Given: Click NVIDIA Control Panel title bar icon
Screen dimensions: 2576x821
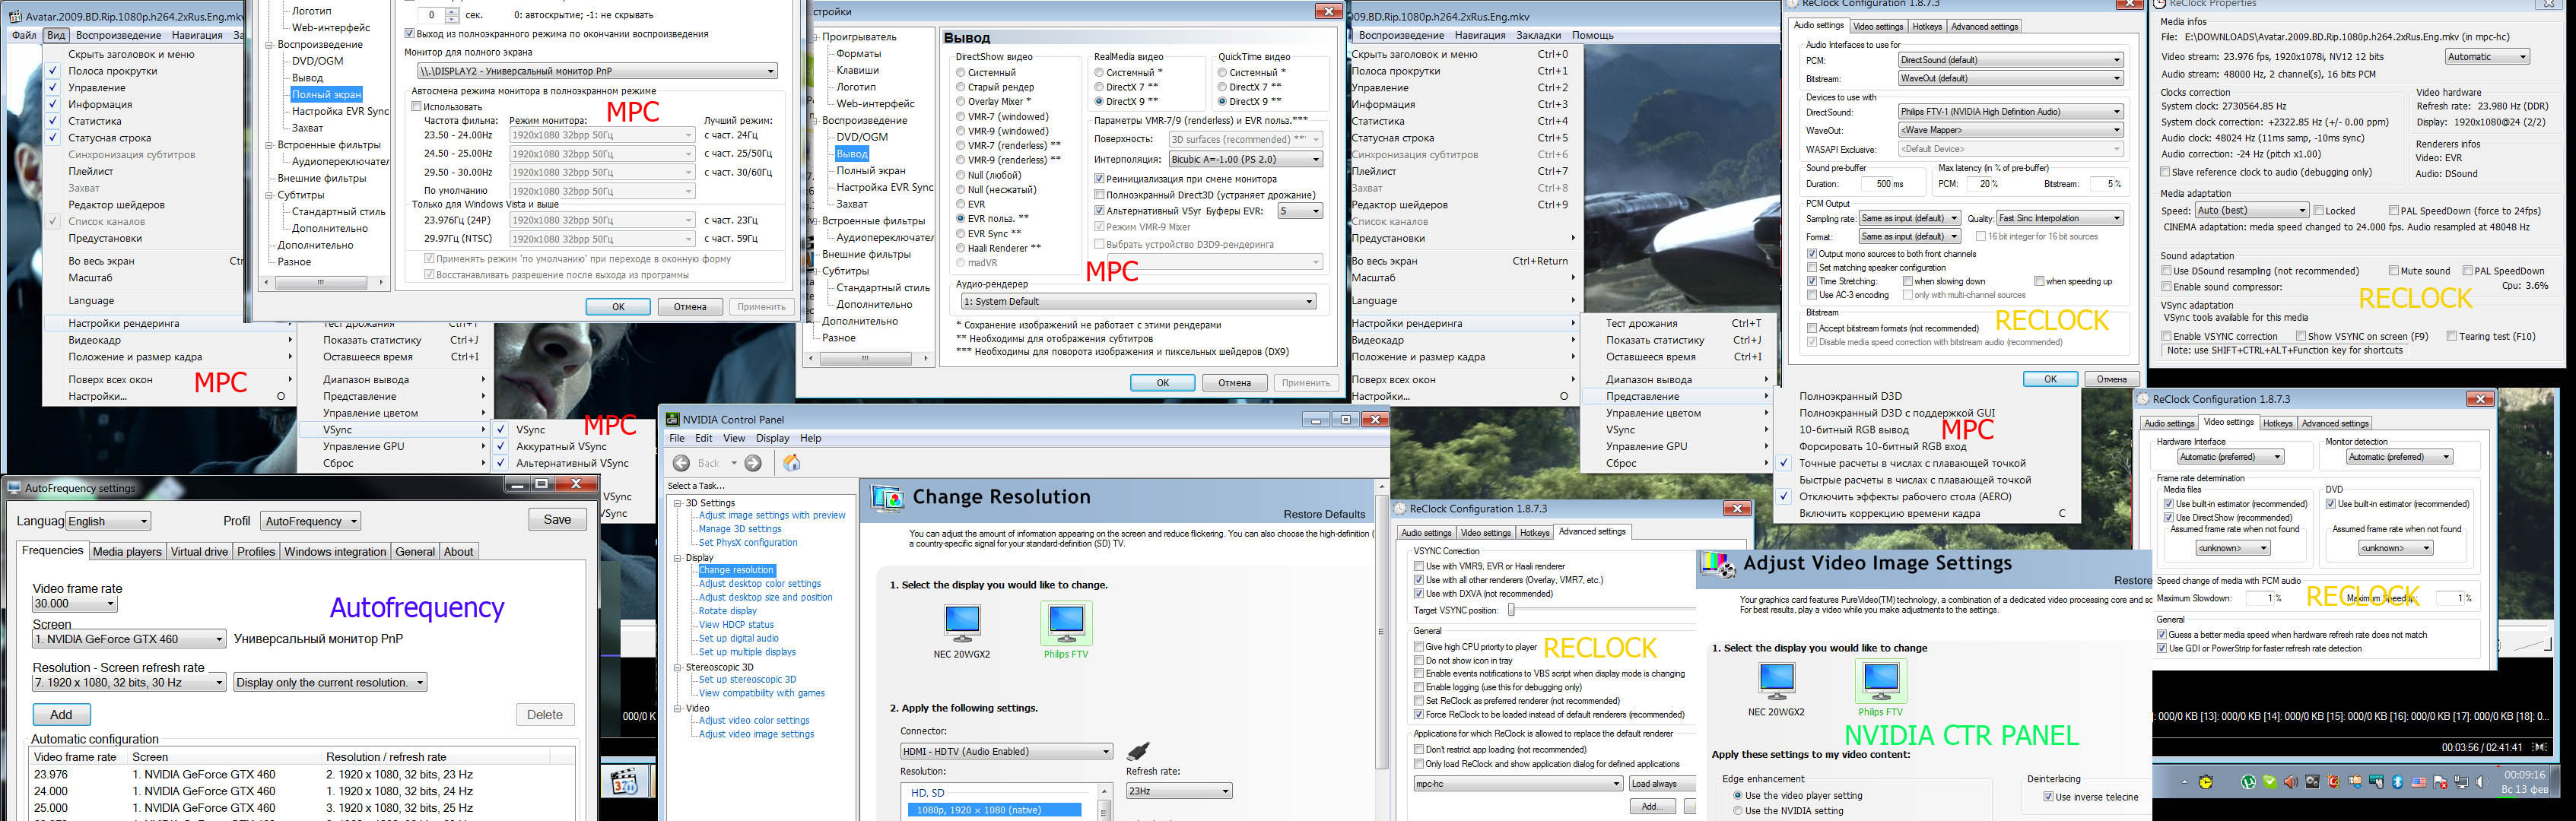Looking at the screenshot, I should [673, 419].
